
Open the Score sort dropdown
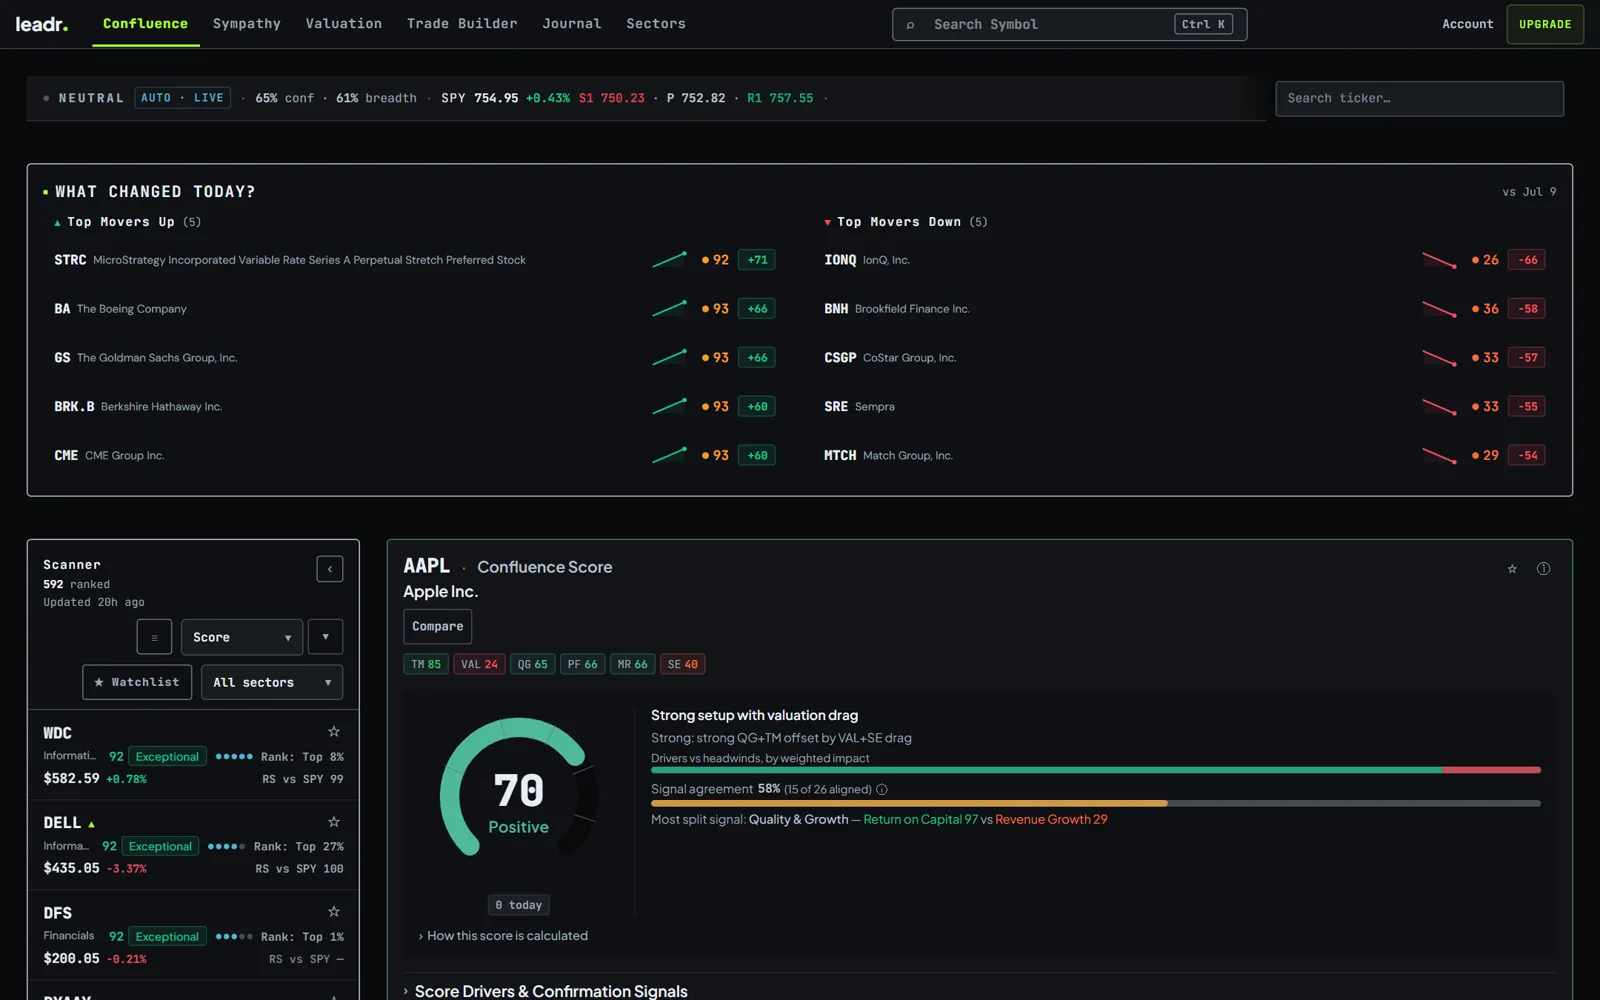pos(242,637)
